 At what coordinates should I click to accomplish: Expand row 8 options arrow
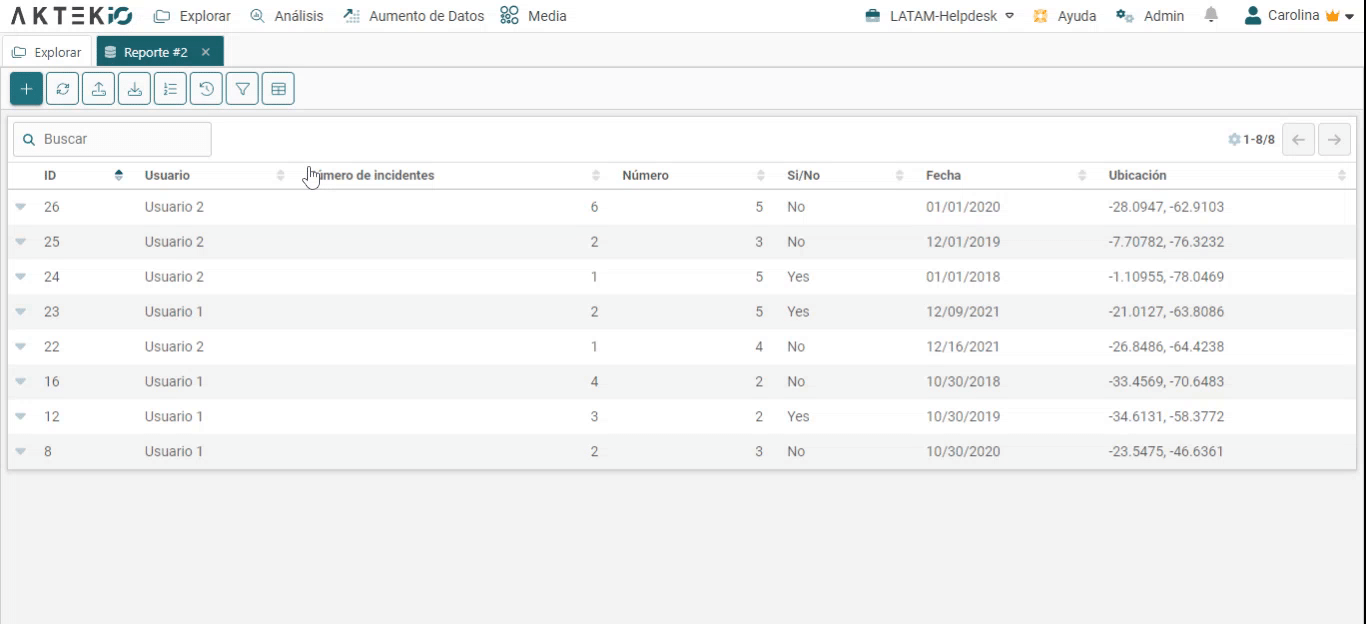[20, 452]
